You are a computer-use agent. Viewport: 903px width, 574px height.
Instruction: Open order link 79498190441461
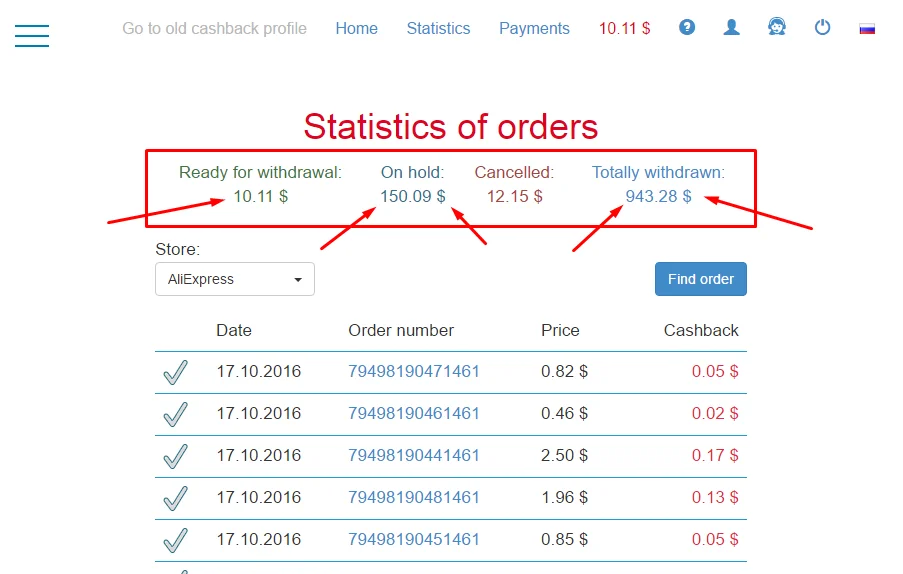[413, 455]
